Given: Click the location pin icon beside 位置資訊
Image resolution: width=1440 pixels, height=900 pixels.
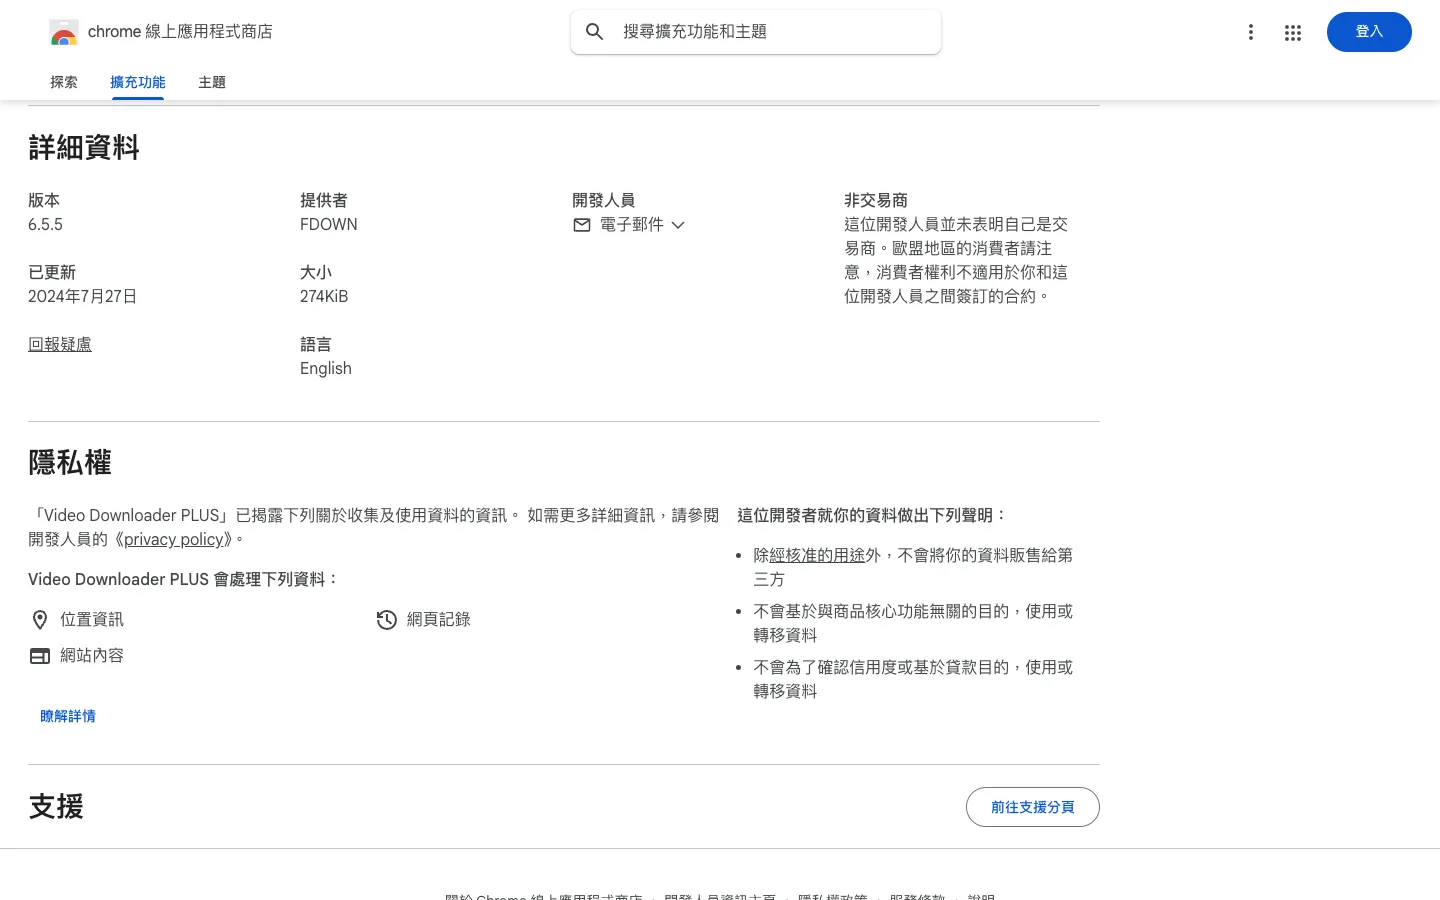Looking at the screenshot, I should click(x=40, y=620).
